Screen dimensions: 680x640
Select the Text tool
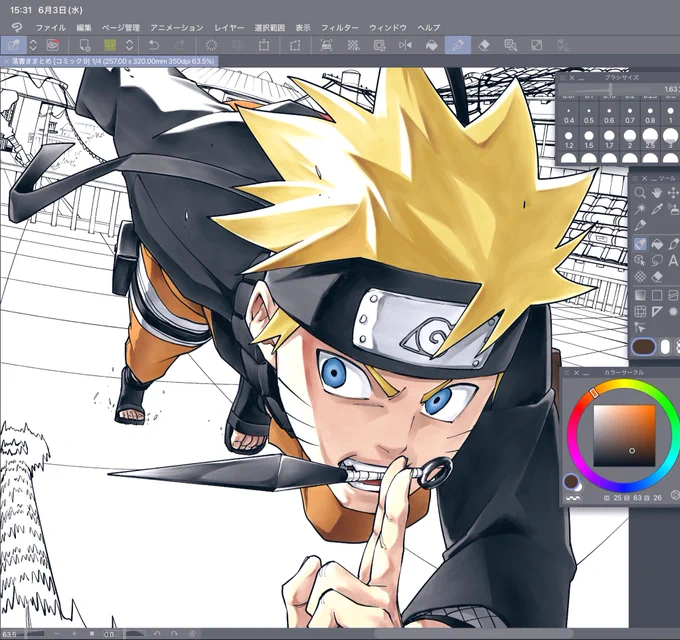pos(673,260)
